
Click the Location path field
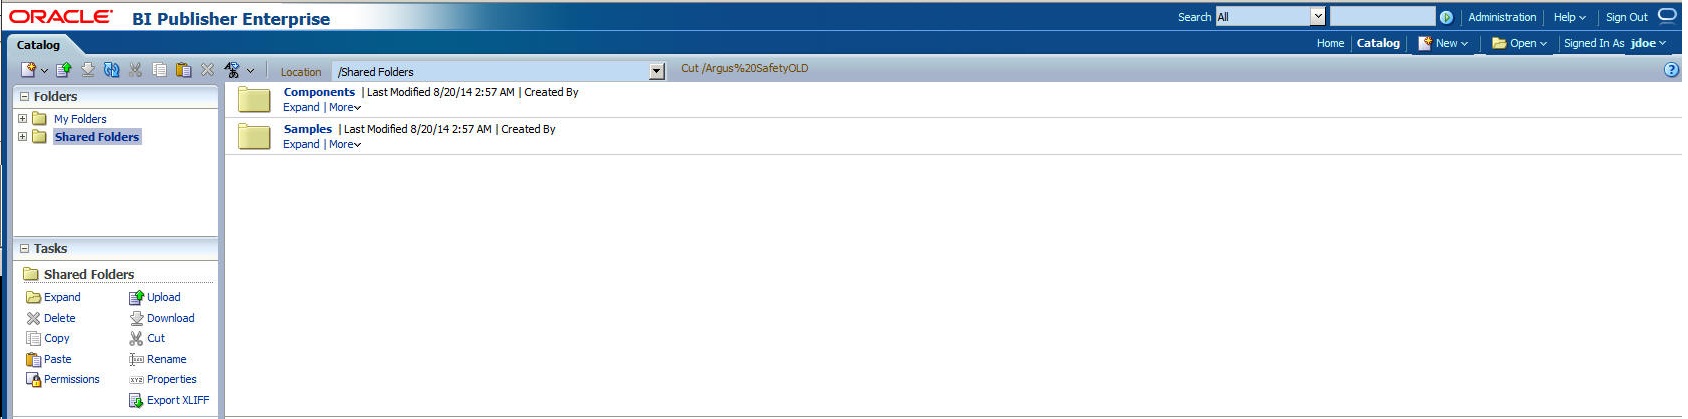tap(491, 72)
